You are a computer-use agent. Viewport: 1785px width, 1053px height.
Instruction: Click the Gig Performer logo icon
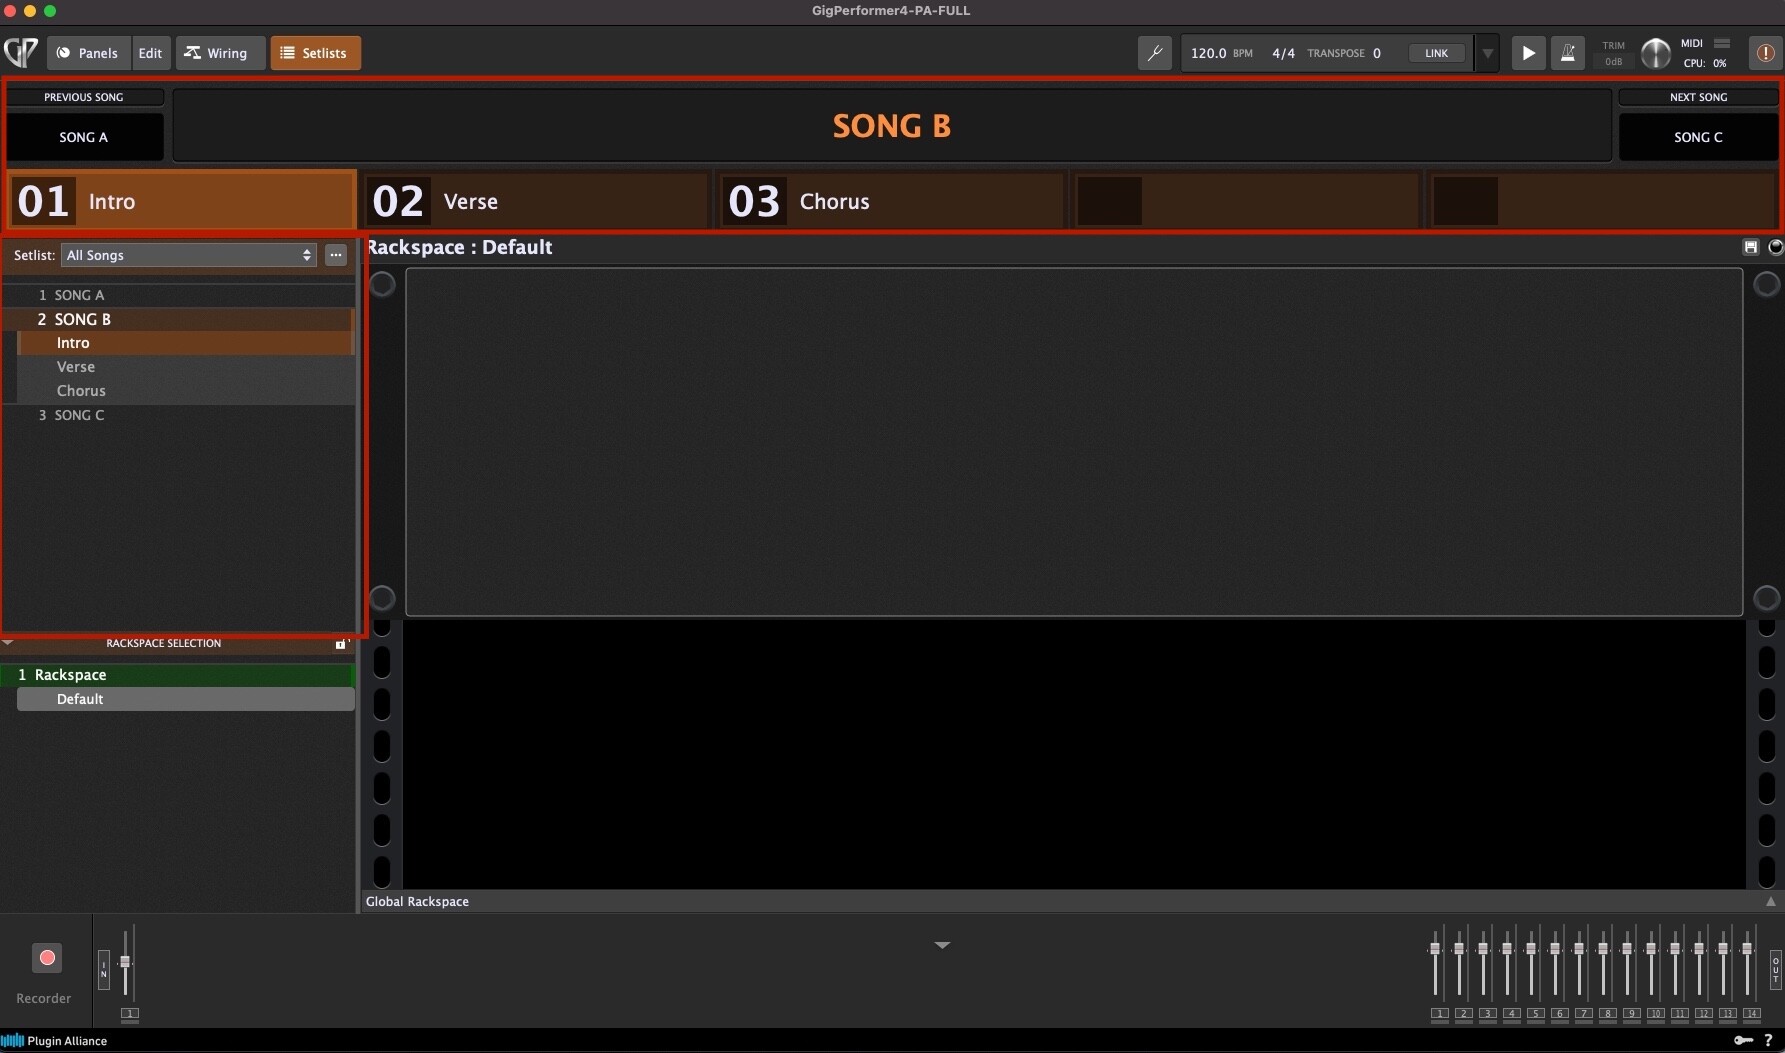point(21,53)
